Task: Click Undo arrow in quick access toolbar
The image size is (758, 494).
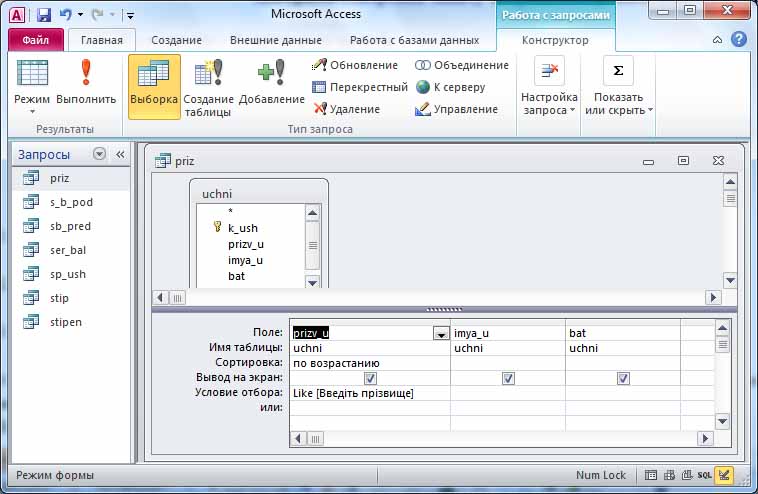Action: 65,15
